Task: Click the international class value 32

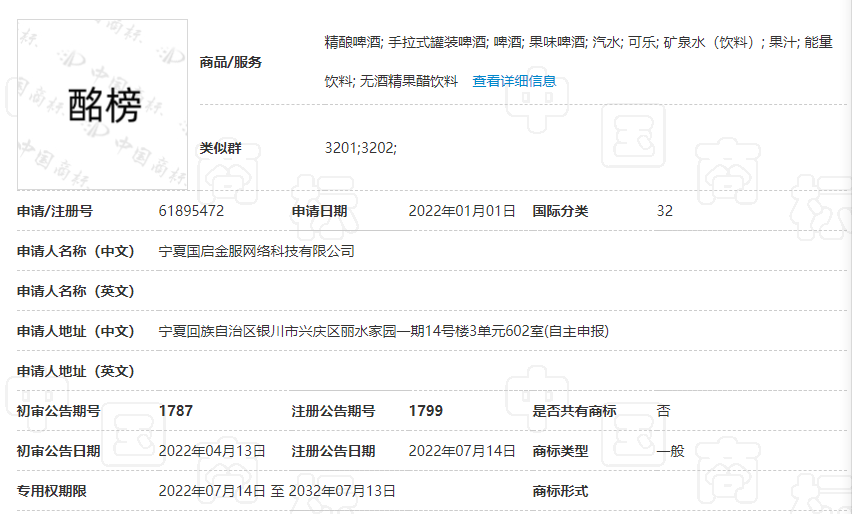Action: click(x=665, y=211)
